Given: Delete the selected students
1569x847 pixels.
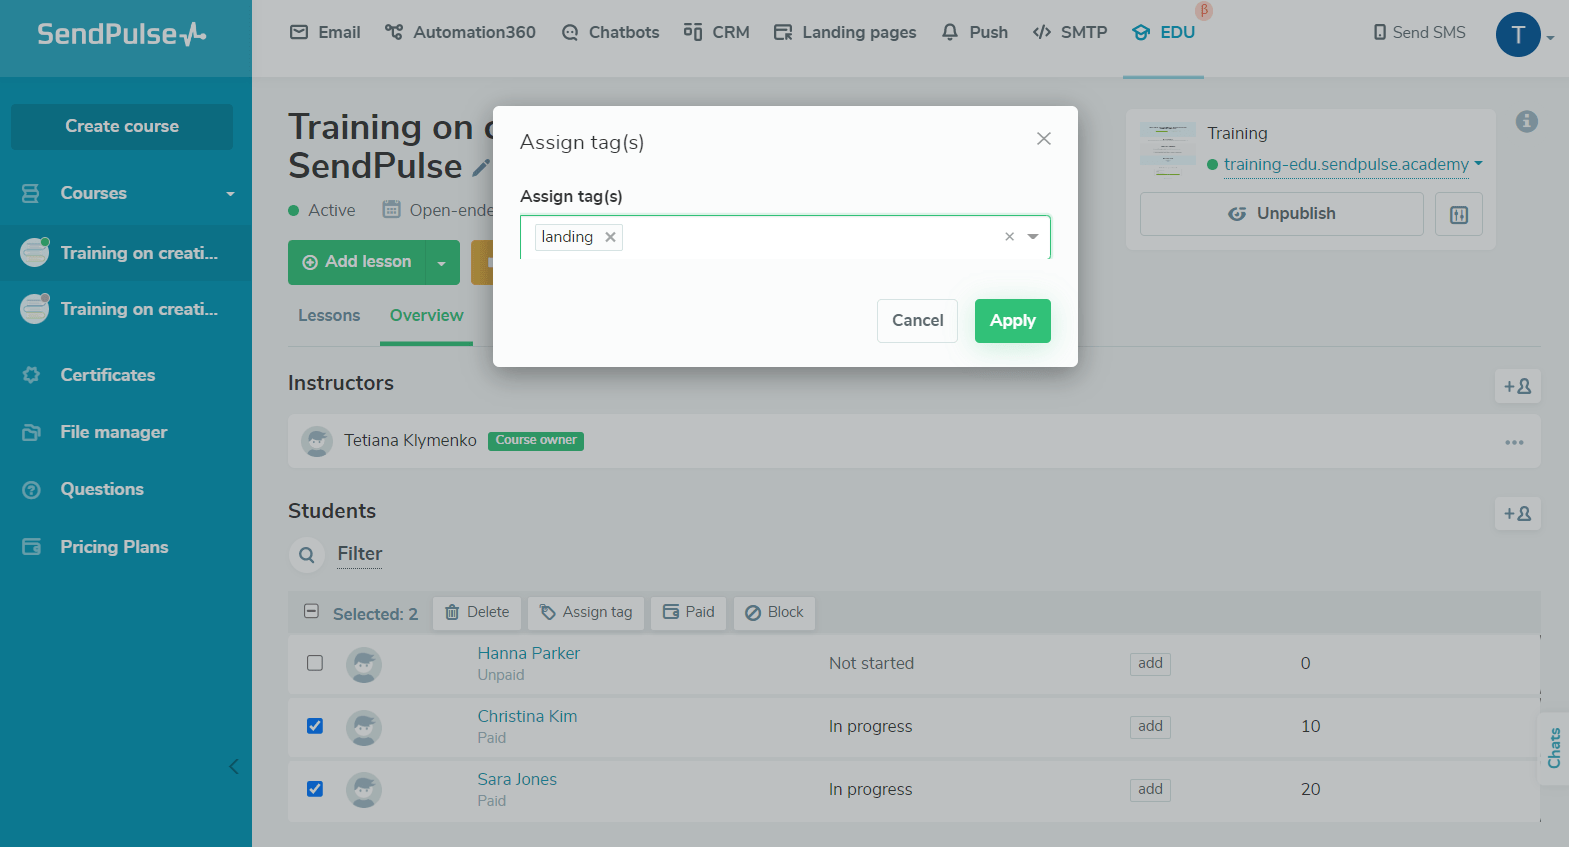Looking at the screenshot, I should (477, 613).
